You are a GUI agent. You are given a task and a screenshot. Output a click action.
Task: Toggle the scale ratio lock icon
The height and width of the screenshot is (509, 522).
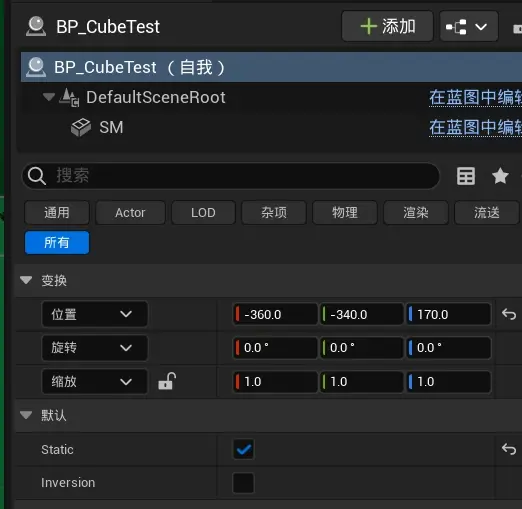(x=167, y=381)
